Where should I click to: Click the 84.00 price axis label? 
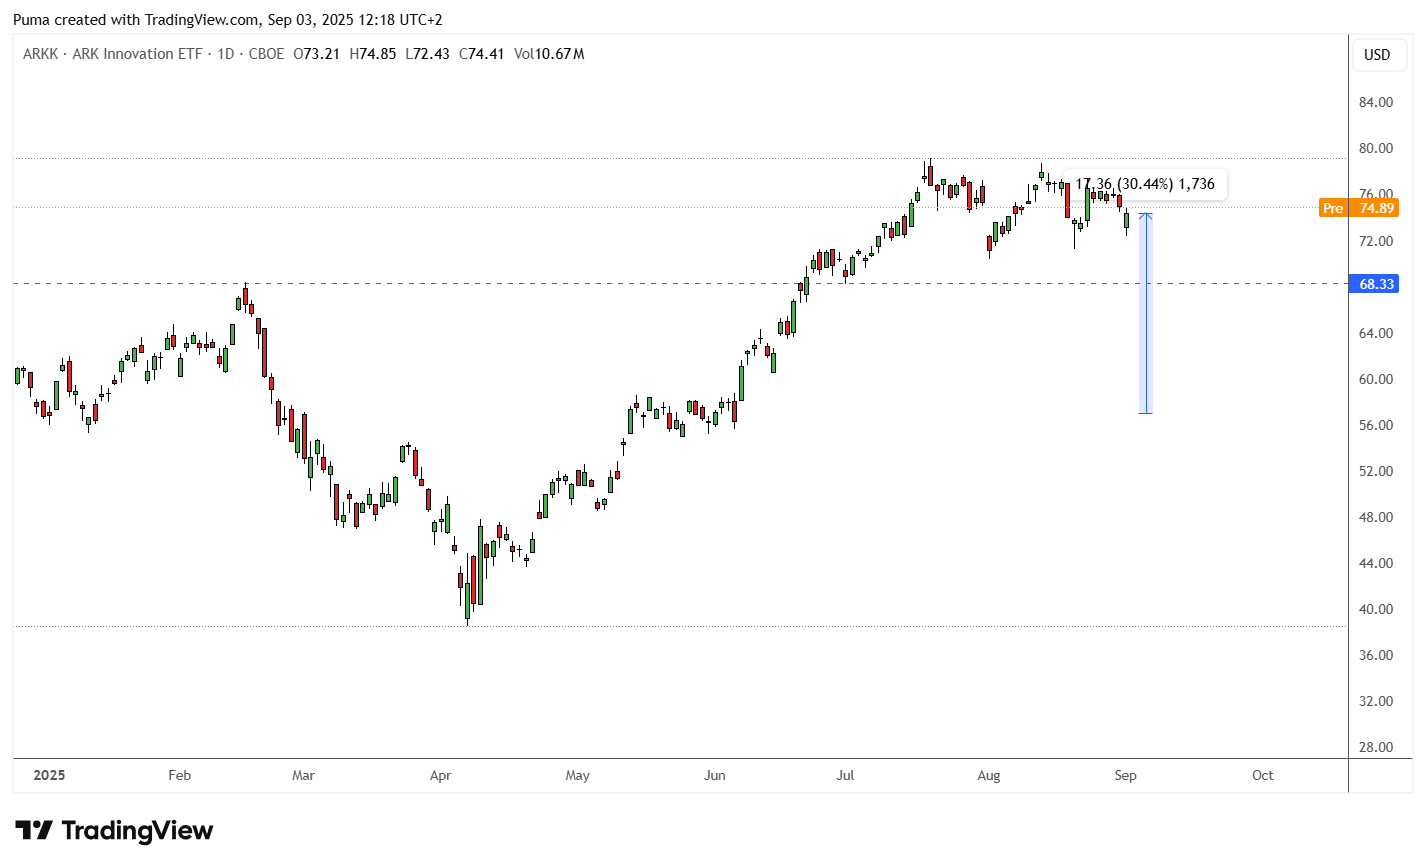[x=1376, y=102]
